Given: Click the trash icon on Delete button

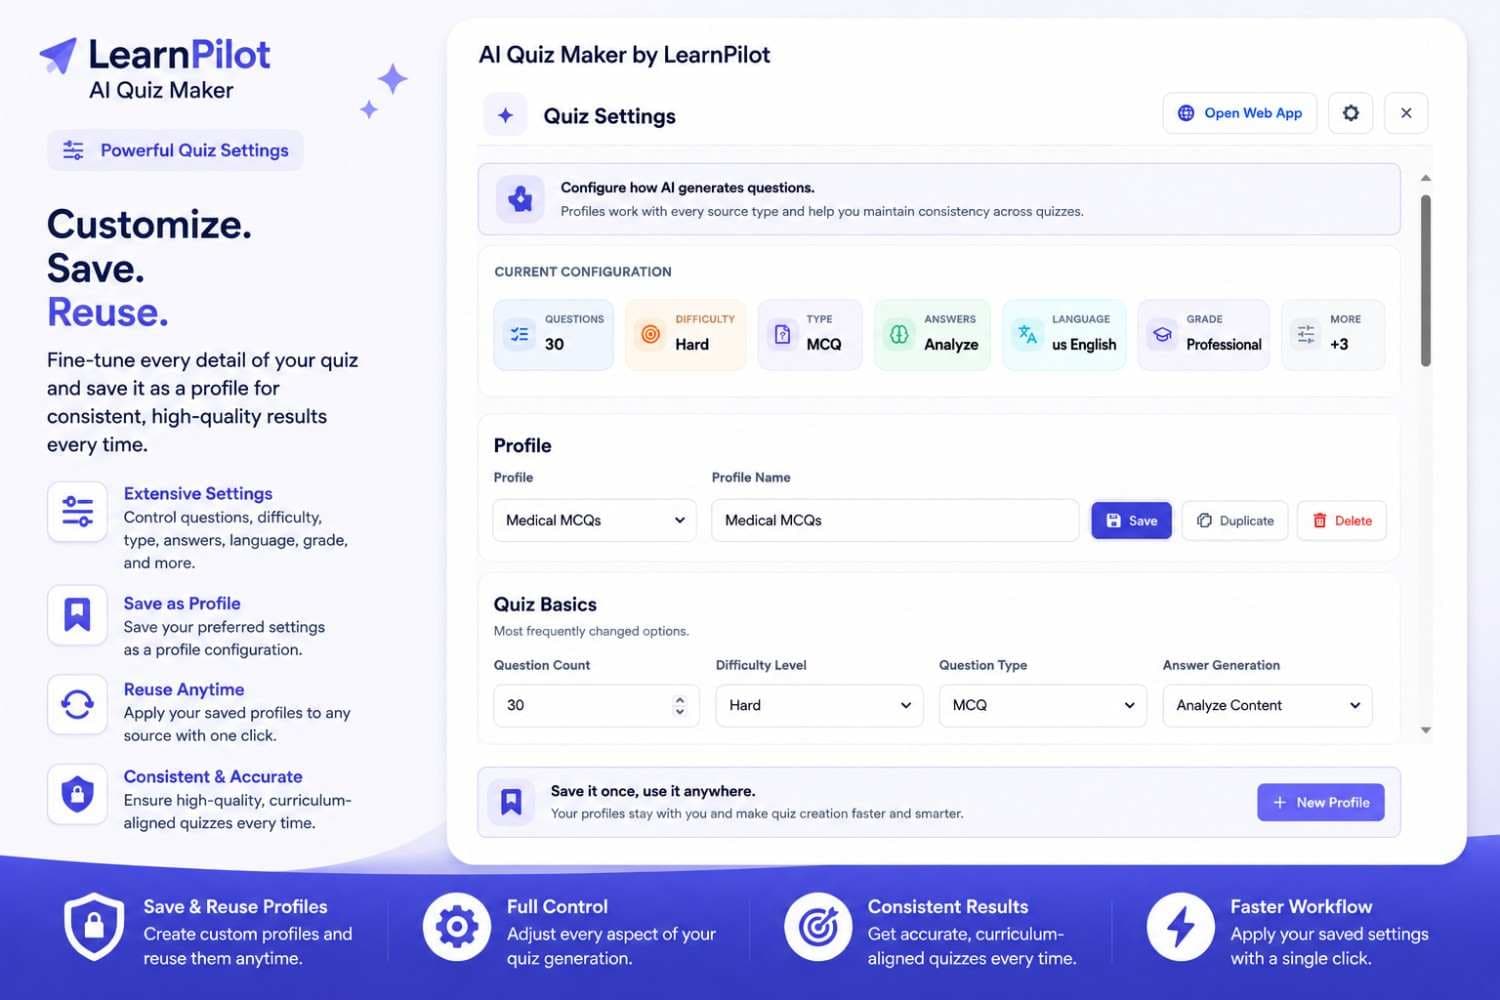Looking at the screenshot, I should 1319,520.
